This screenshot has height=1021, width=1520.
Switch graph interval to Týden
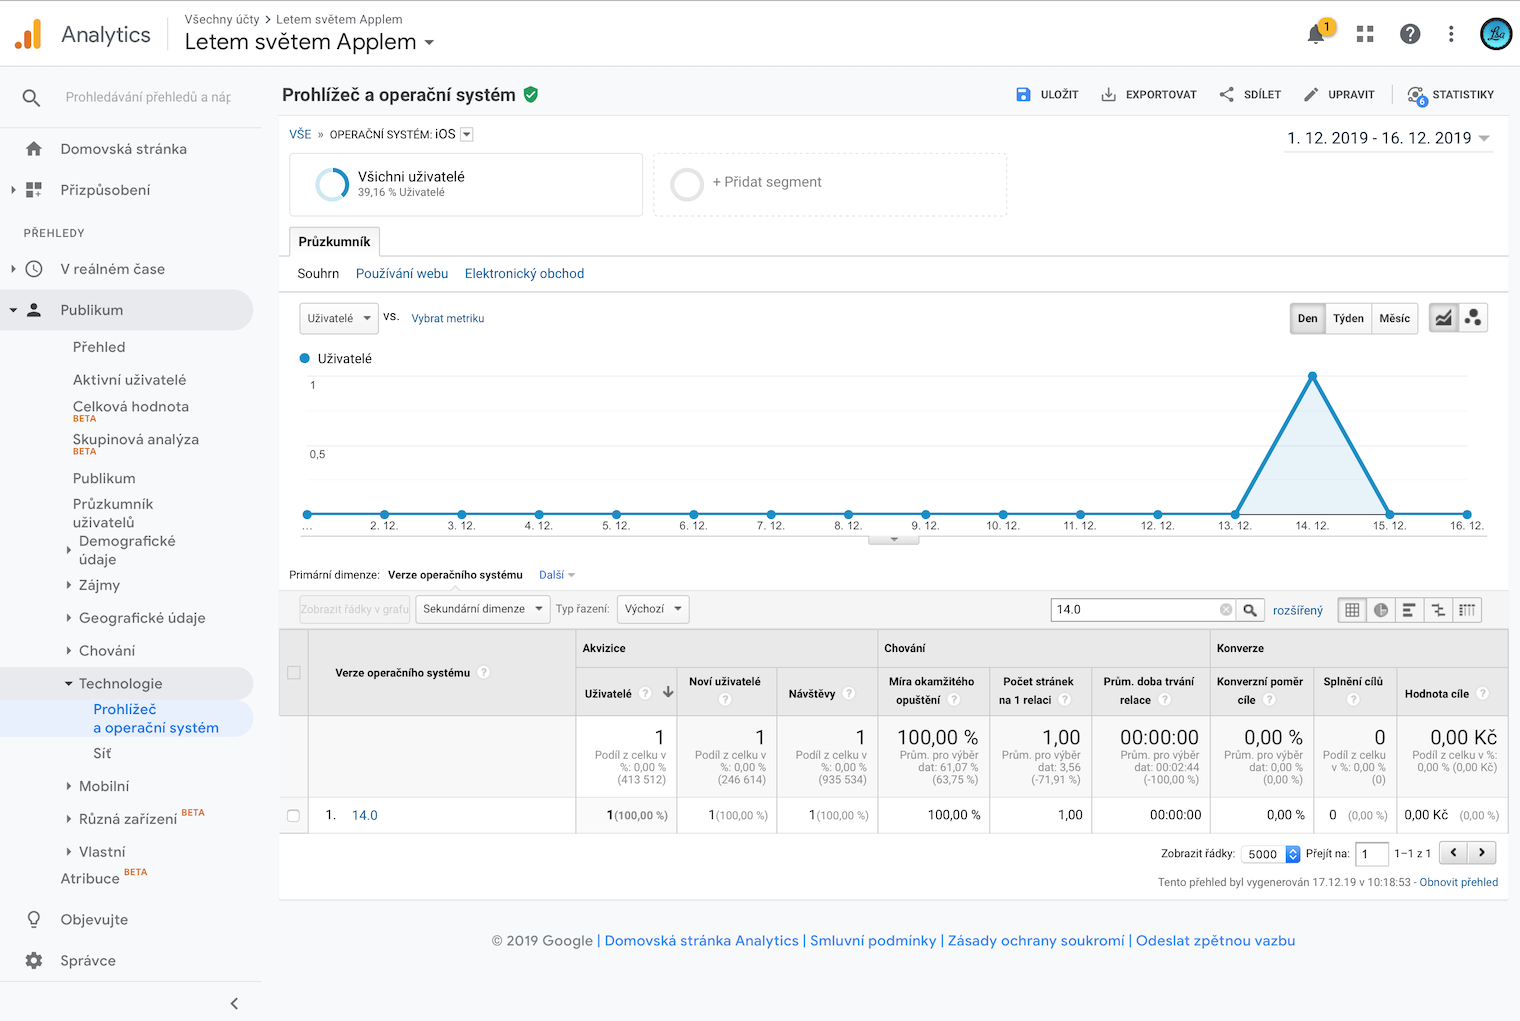click(1348, 318)
